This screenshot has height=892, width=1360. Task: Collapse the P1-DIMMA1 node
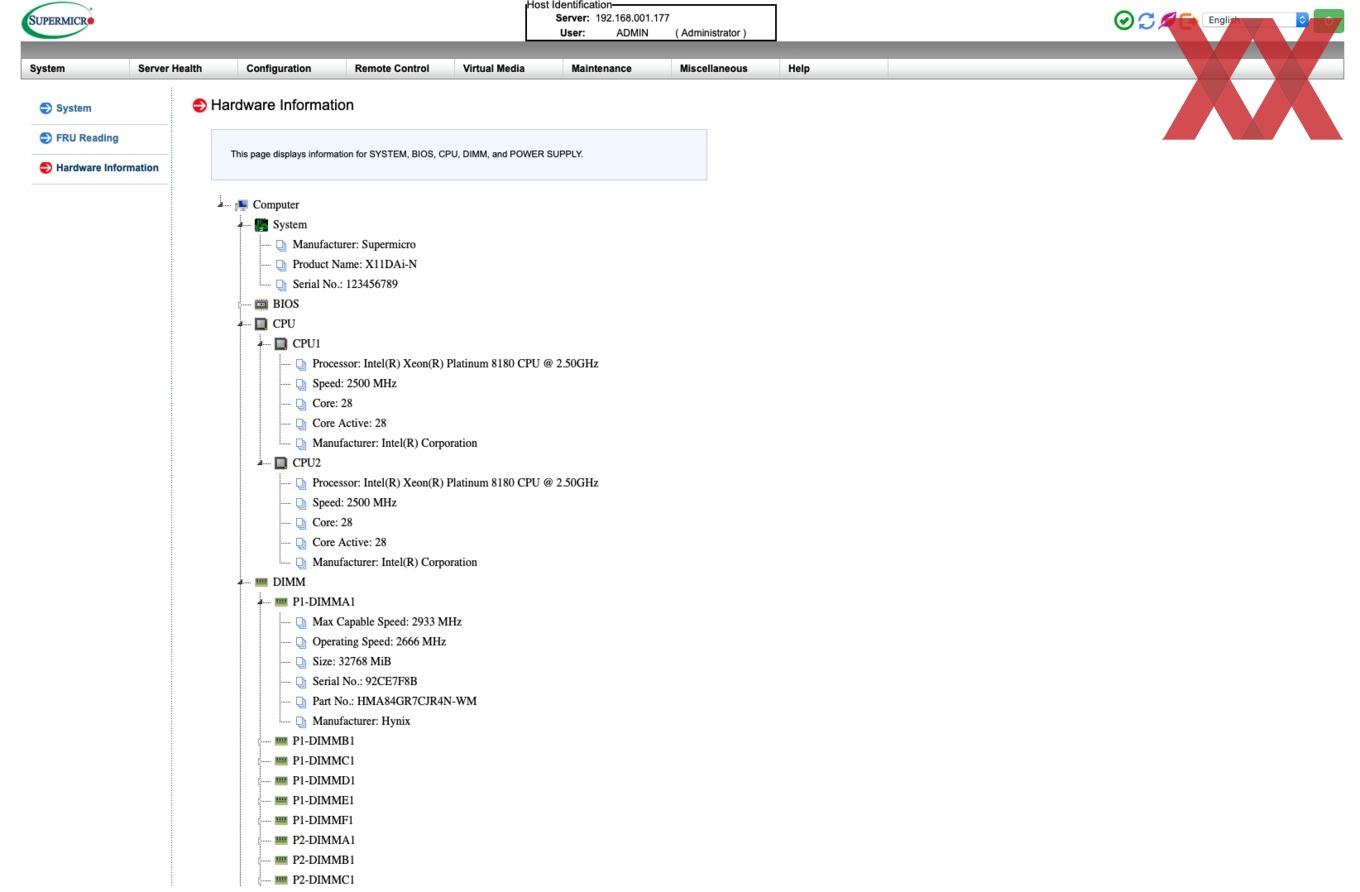pyautogui.click(x=261, y=602)
